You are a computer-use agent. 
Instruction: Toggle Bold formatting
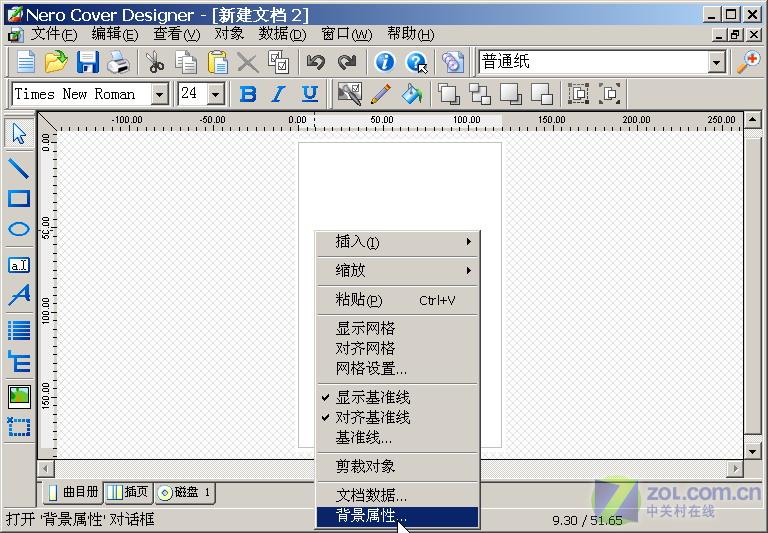tap(248, 94)
